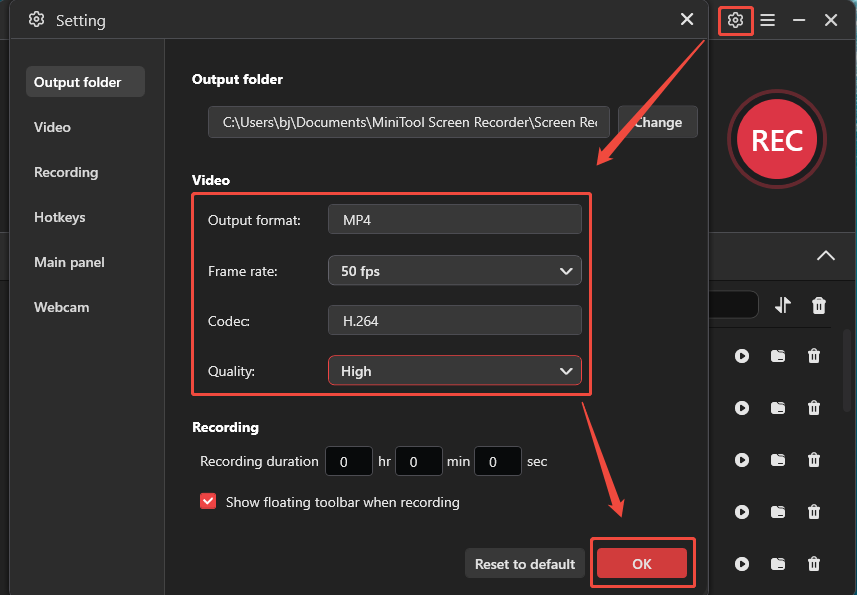Collapse the recordings panel with the chevron
857x595 pixels.
pyautogui.click(x=826, y=256)
